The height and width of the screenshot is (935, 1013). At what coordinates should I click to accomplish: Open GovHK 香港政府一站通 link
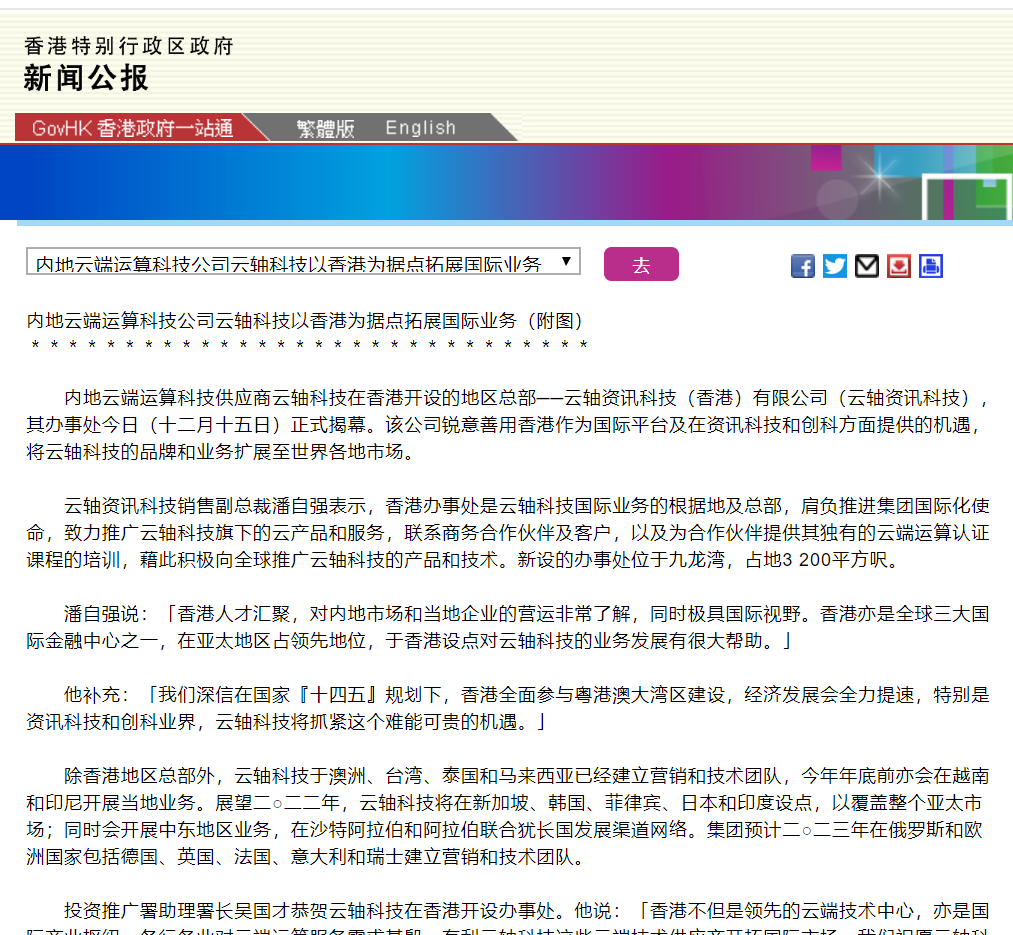(x=132, y=128)
